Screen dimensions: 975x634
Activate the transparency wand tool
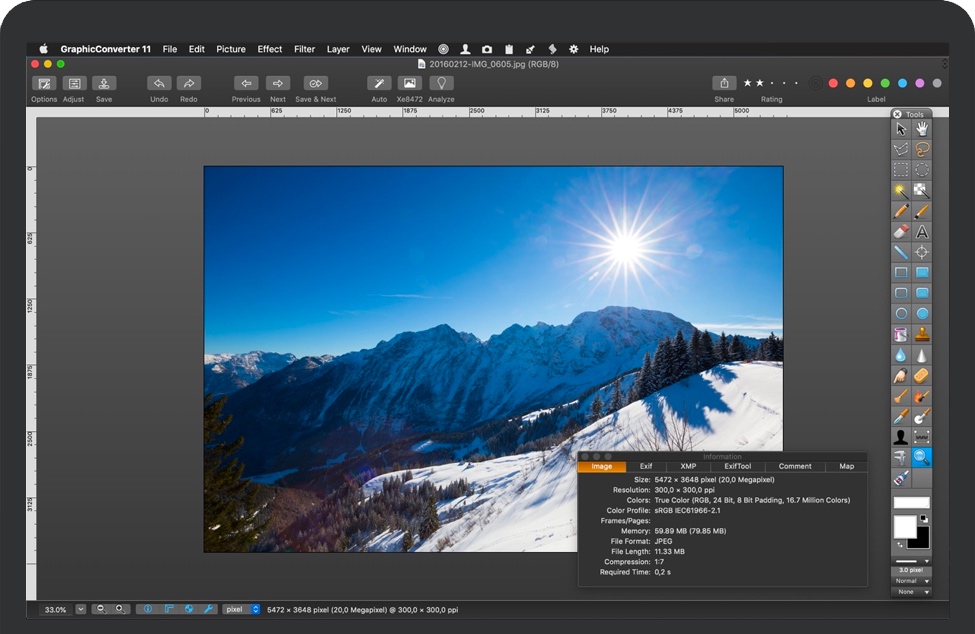[x=922, y=190]
